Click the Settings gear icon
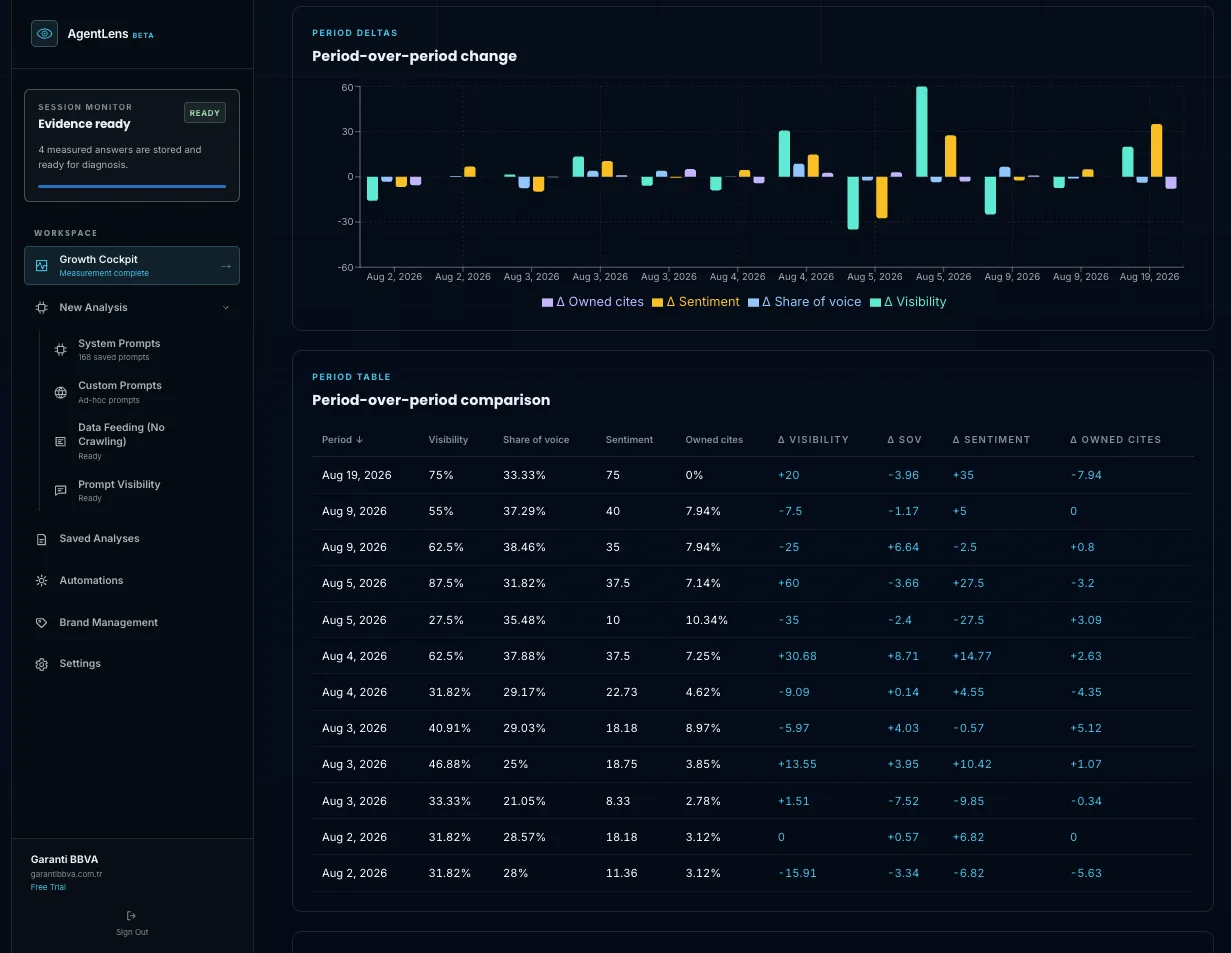The image size is (1231, 953). point(42,664)
